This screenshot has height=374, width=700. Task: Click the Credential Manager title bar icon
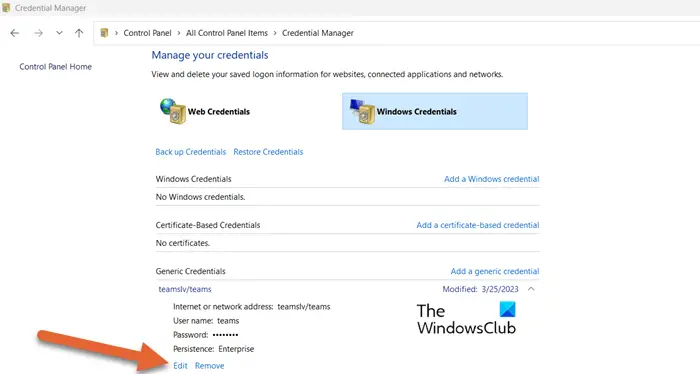click(6, 8)
